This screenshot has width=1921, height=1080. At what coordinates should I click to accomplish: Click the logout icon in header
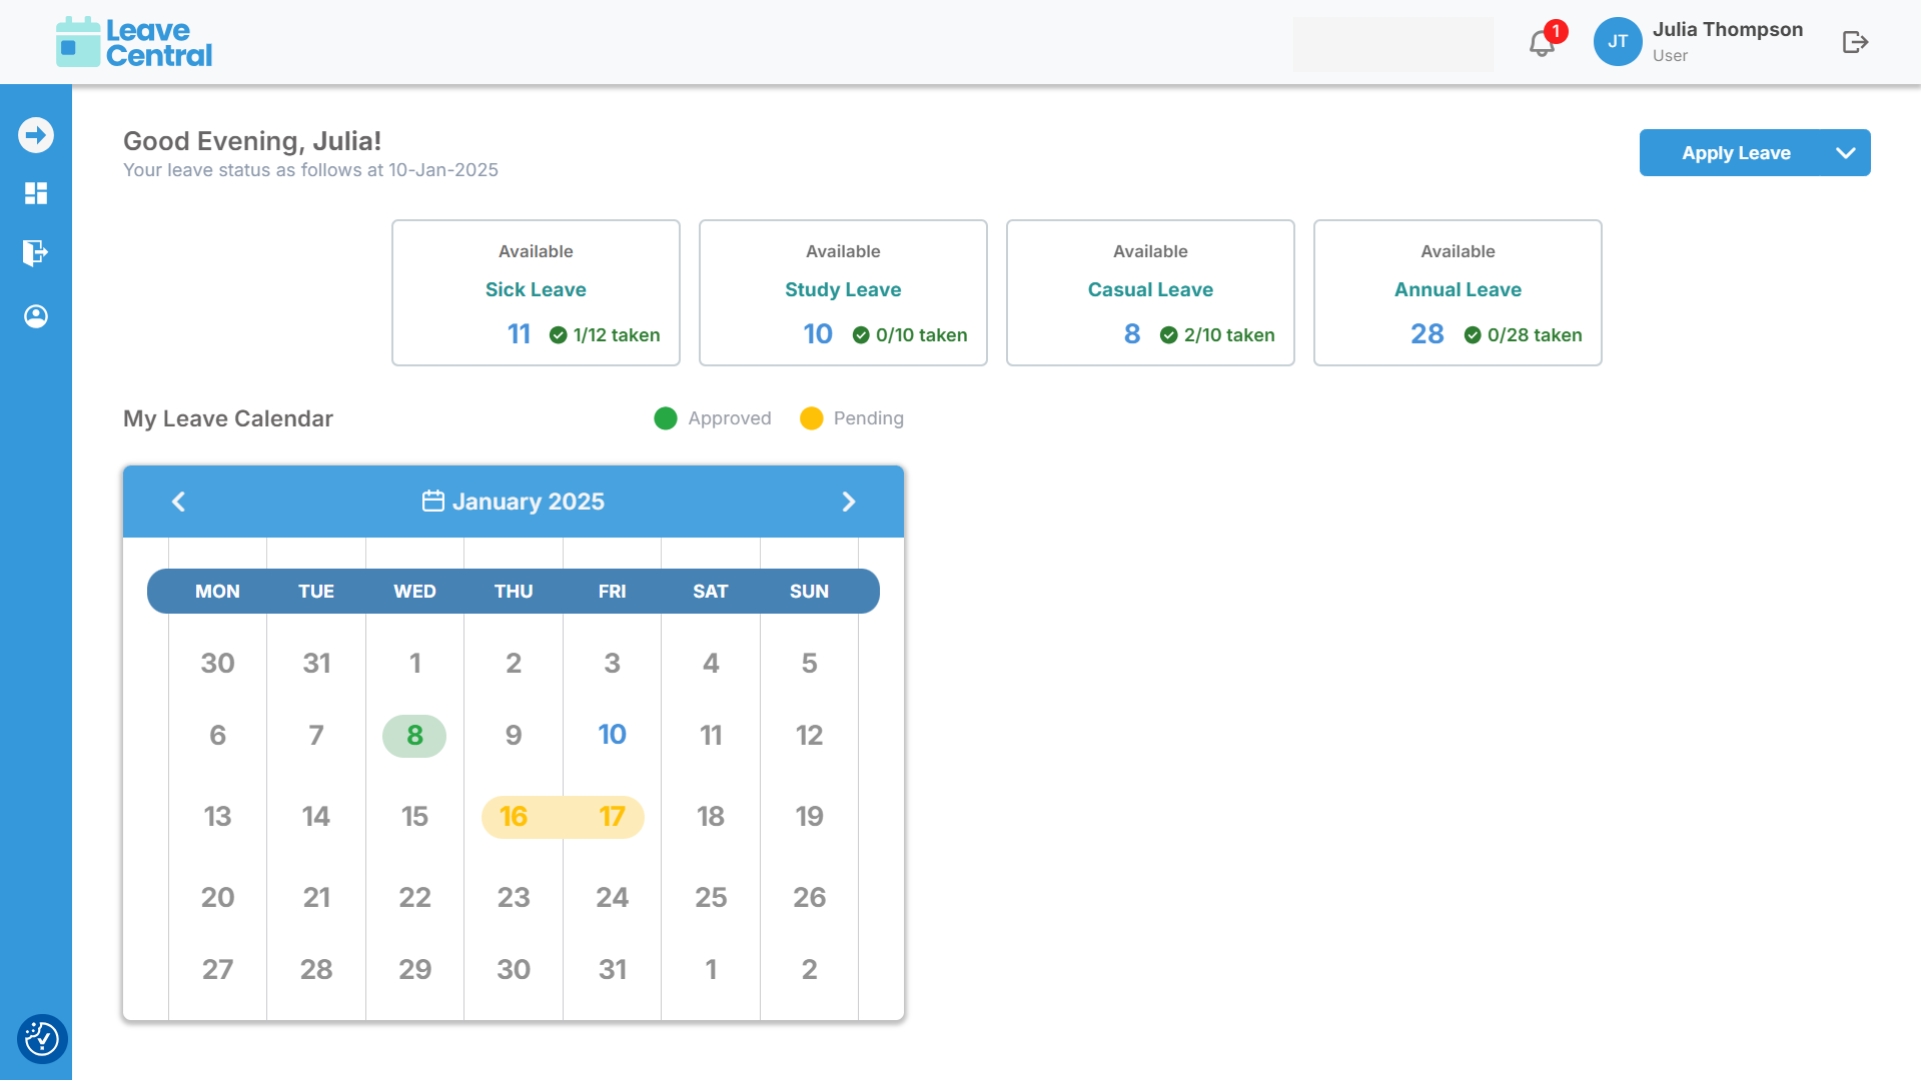point(1855,42)
